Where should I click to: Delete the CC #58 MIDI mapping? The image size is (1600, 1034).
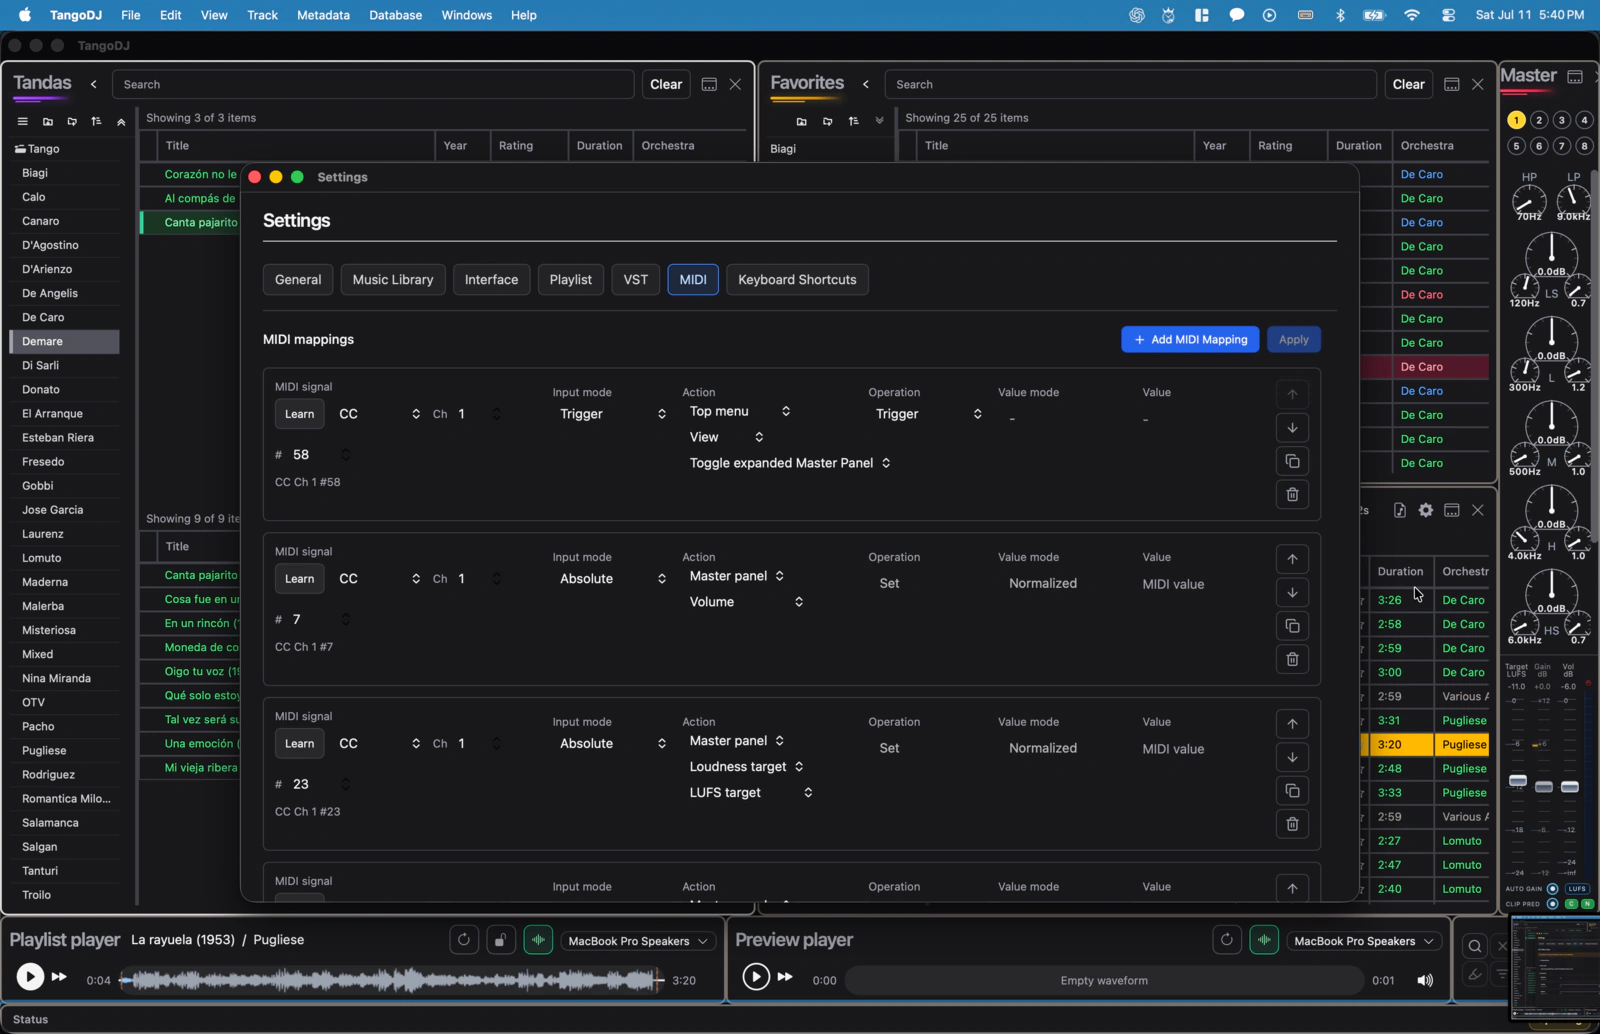[x=1292, y=494]
